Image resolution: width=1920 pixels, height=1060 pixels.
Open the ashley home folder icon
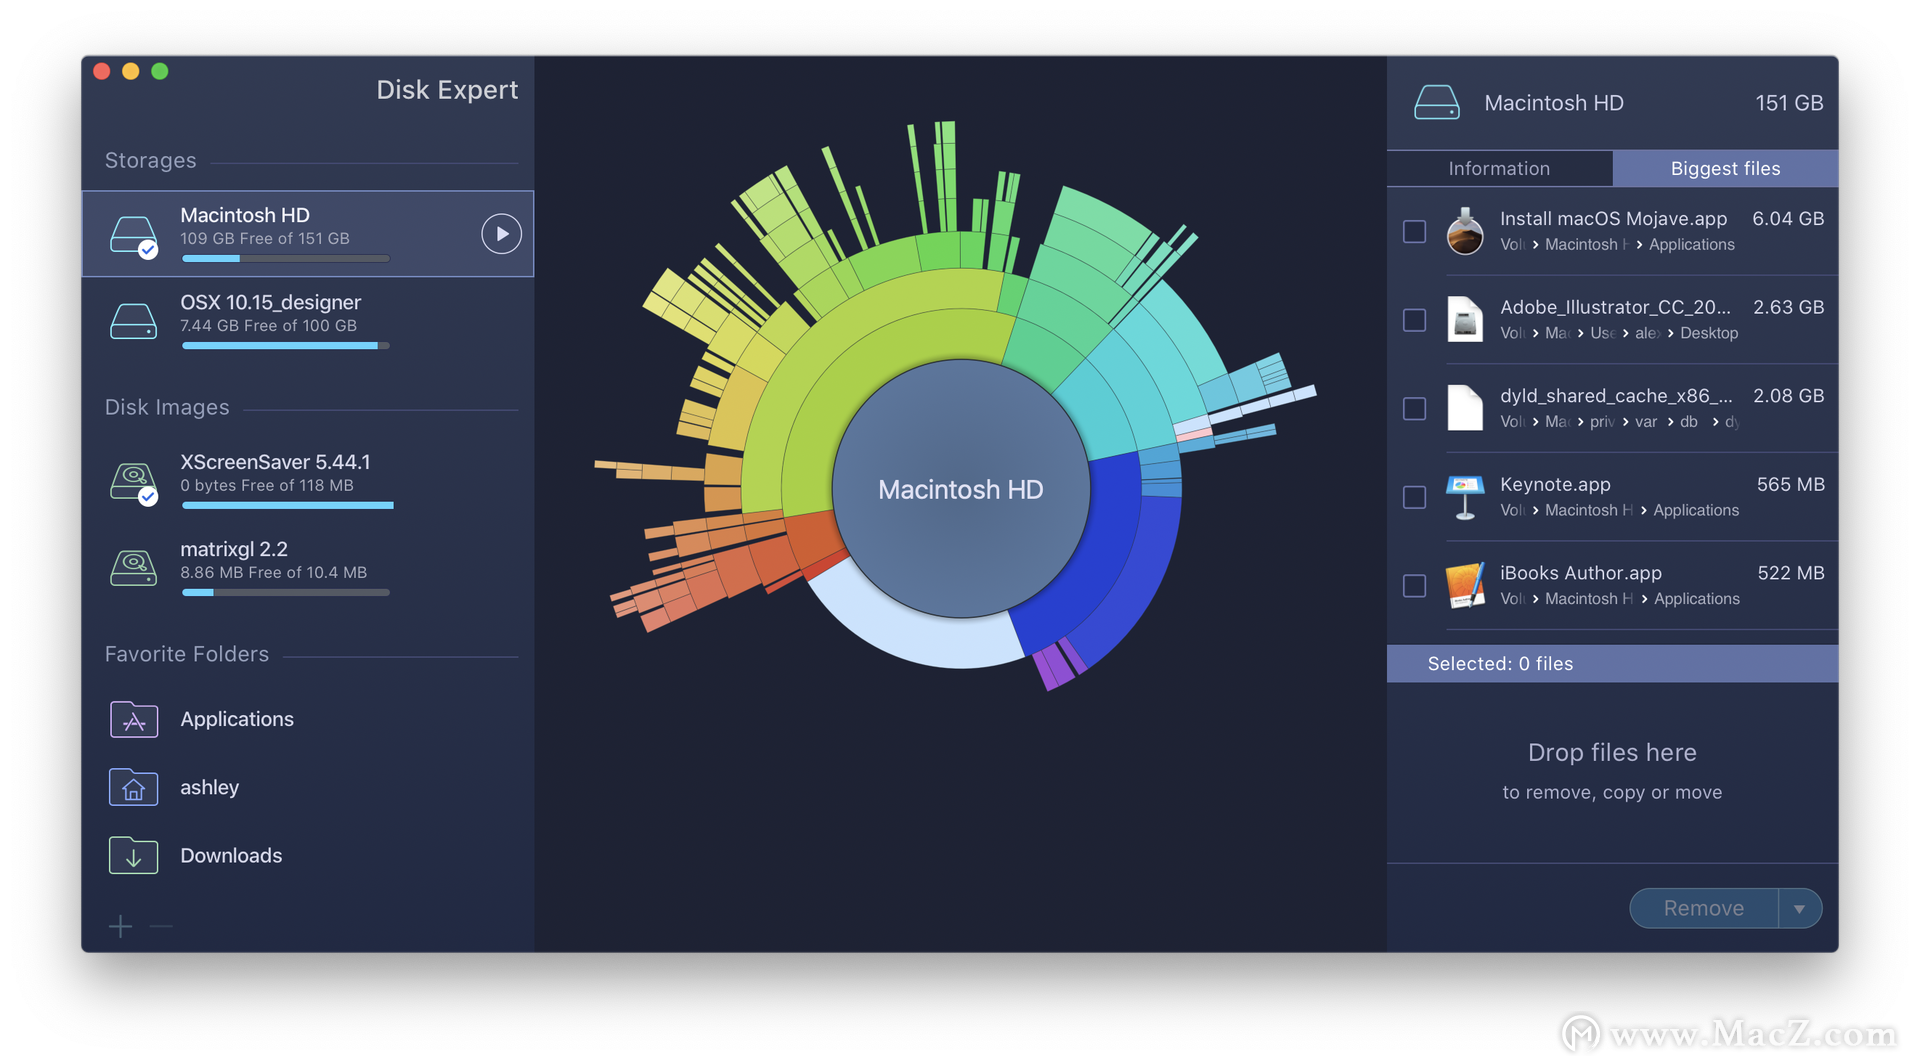pyautogui.click(x=133, y=787)
